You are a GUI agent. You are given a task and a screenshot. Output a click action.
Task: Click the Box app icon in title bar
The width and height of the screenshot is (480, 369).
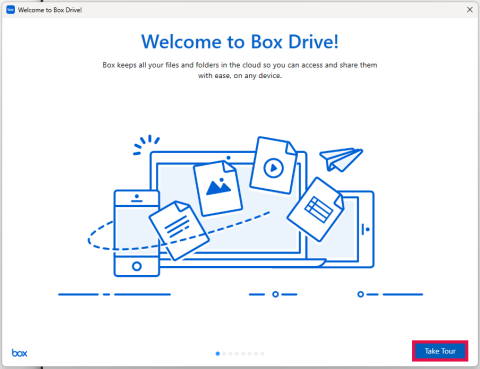point(11,10)
